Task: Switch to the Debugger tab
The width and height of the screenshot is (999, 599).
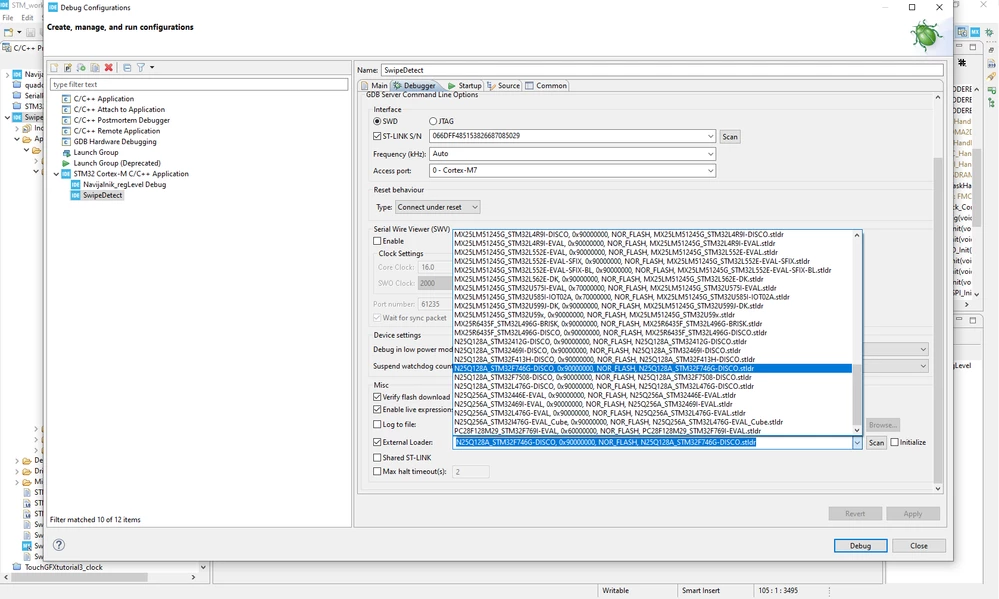Action: pos(414,85)
